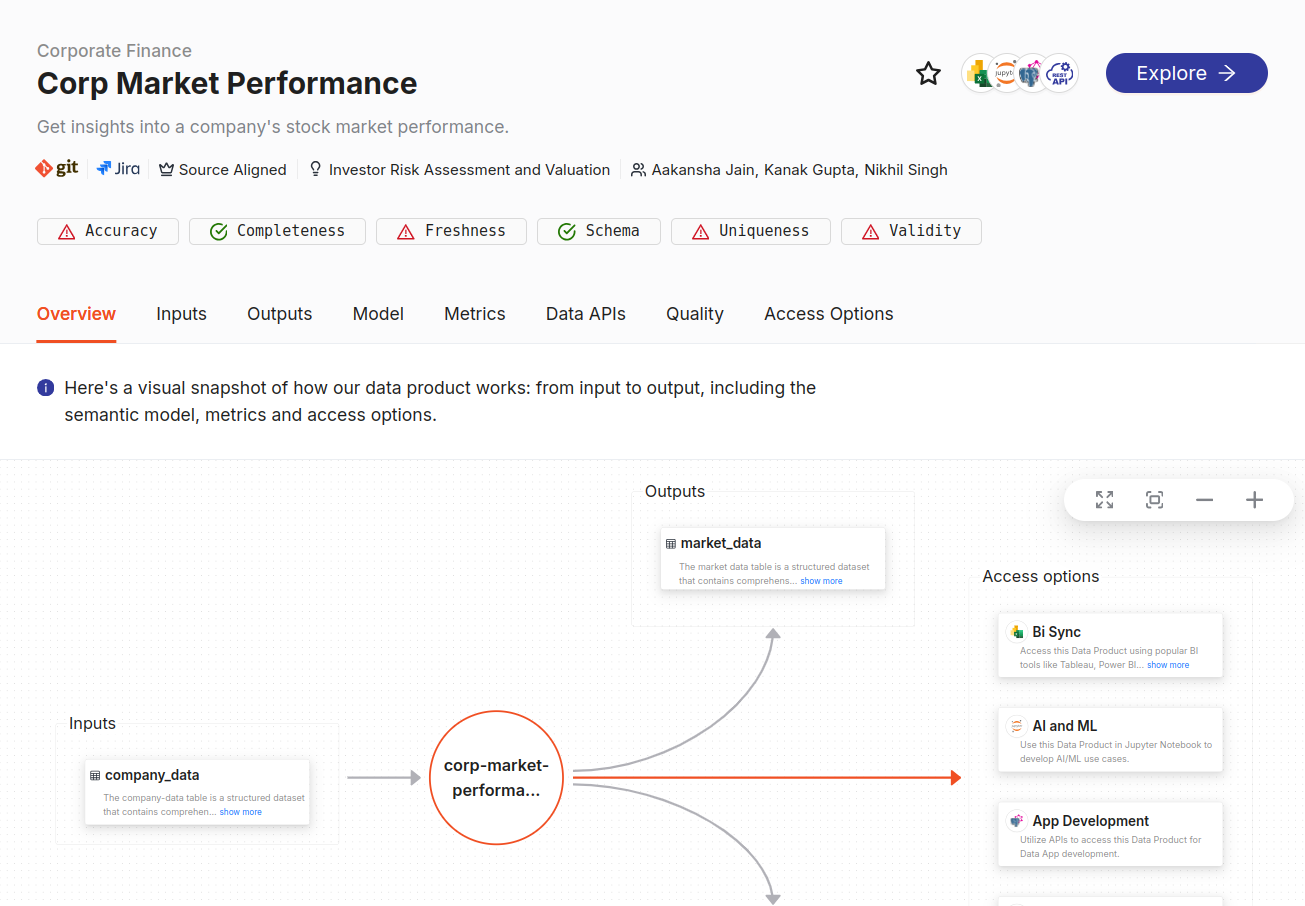1305x906 pixels.
Task: Click the Validity warning triangle icon
Action: 871,232
